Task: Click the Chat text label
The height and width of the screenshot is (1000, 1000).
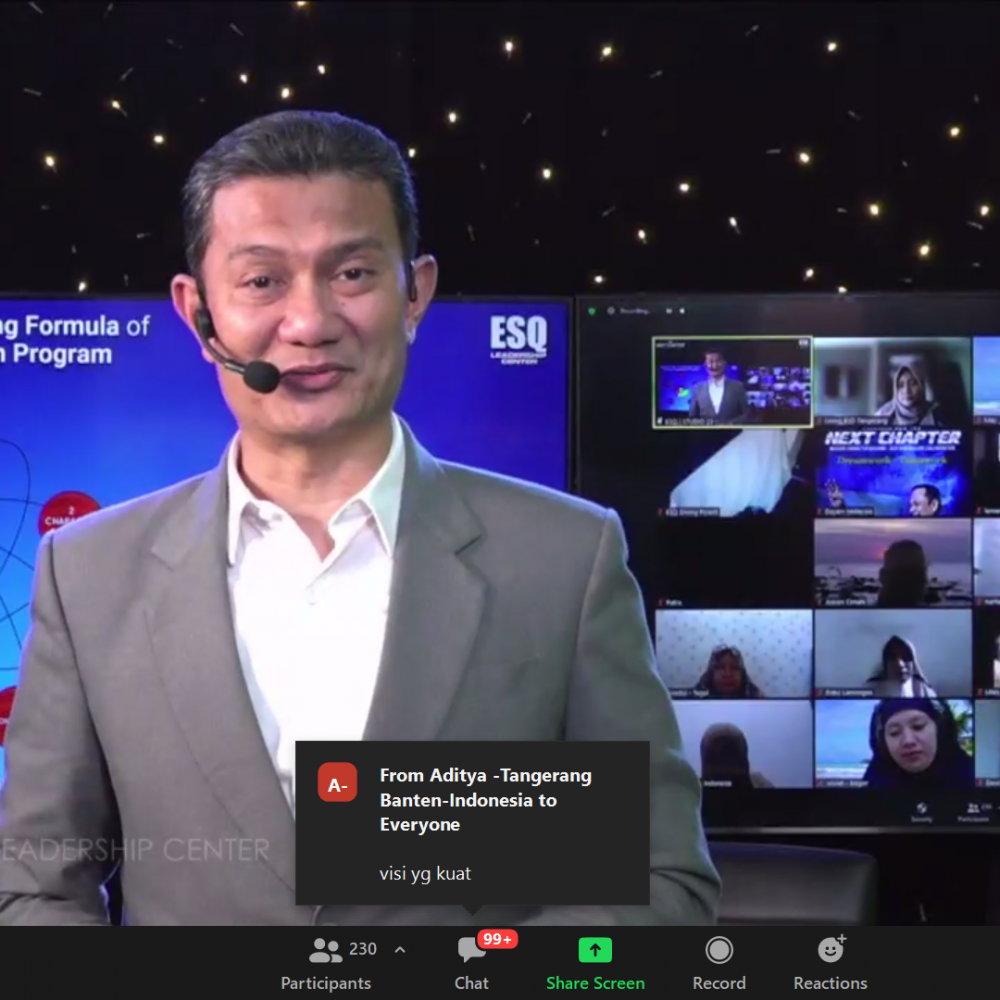Action: click(x=471, y=983)
